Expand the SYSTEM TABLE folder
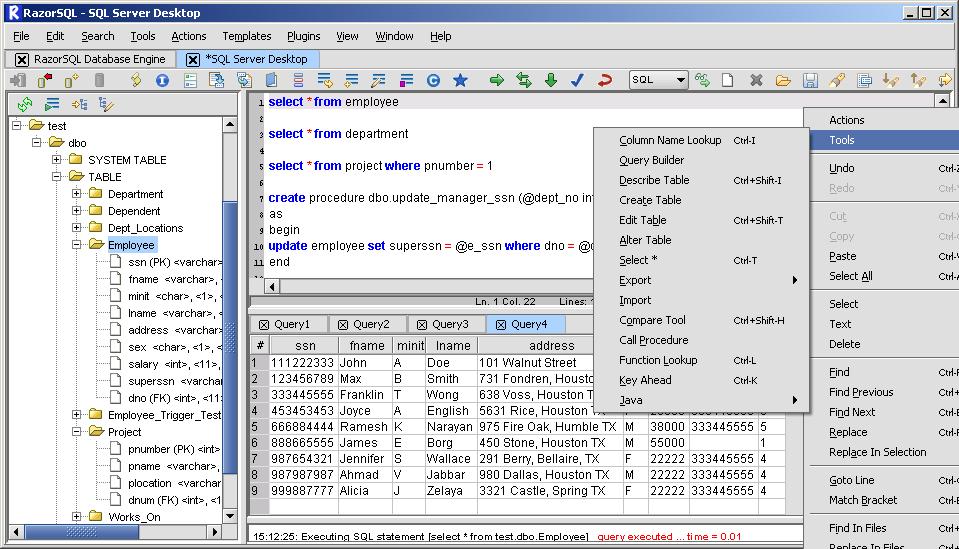959x549 pixels. (x=56, y=160)
